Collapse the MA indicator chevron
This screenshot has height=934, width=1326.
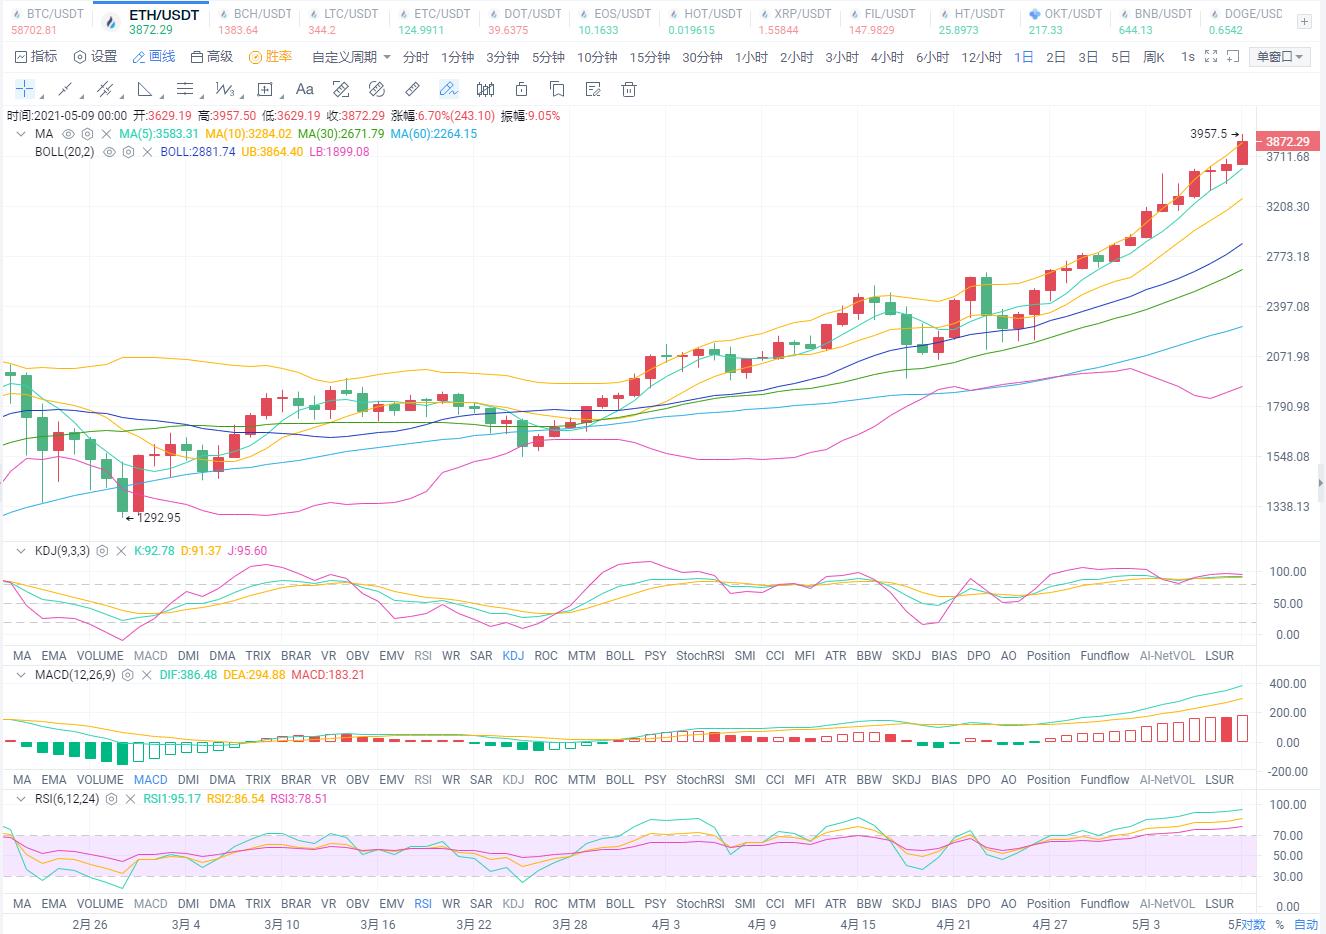(x=21, y=133)
